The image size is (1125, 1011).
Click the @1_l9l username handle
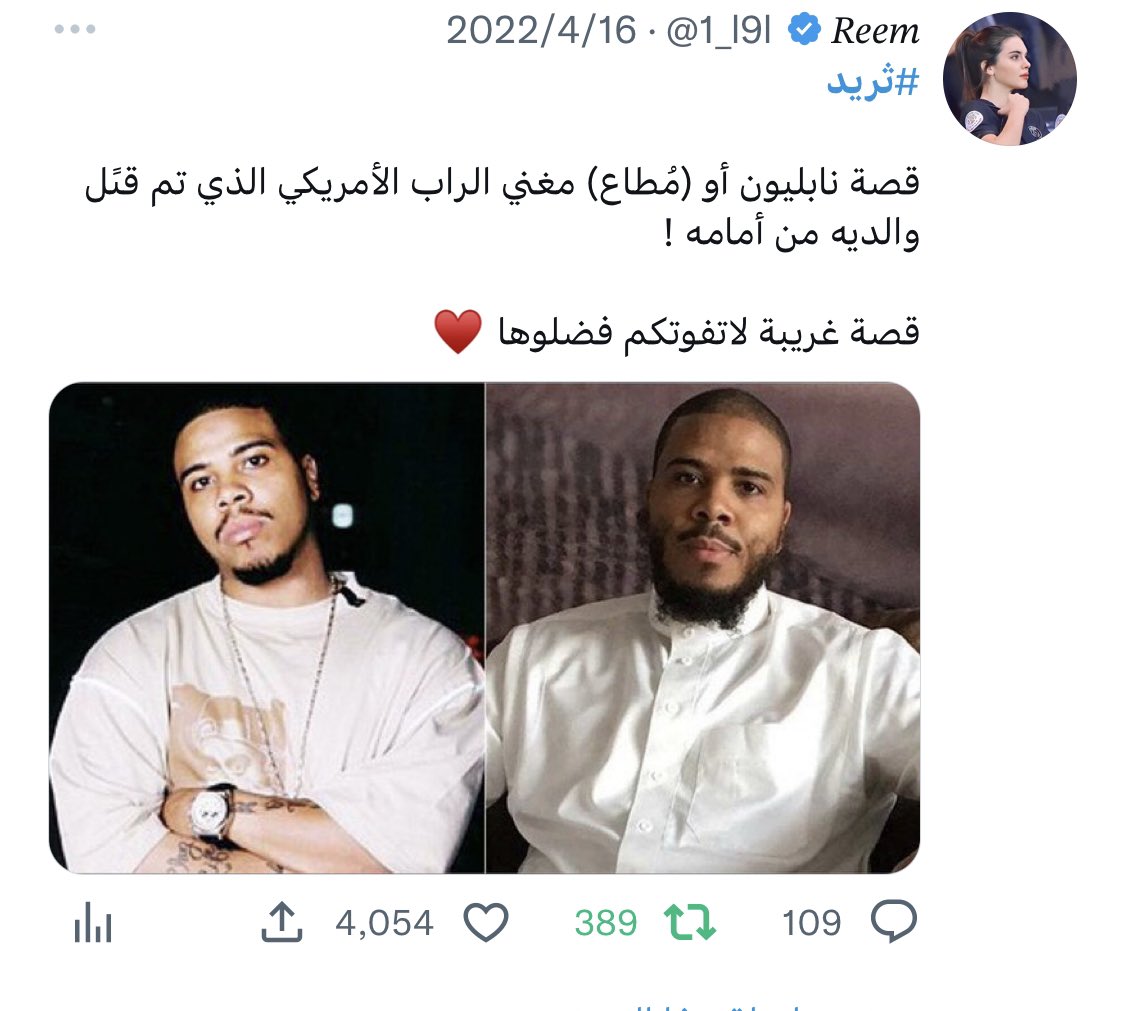click(x=718, y=31)
